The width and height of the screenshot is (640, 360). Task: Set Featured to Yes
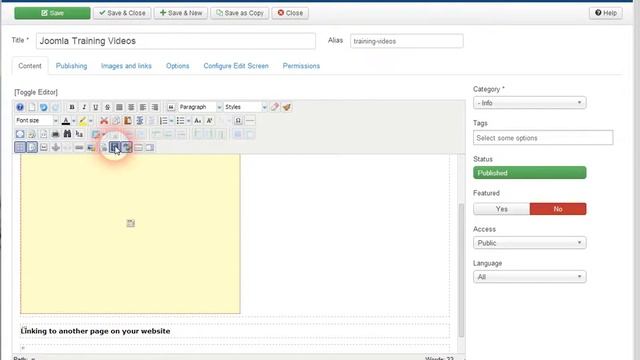pos(502,209)
